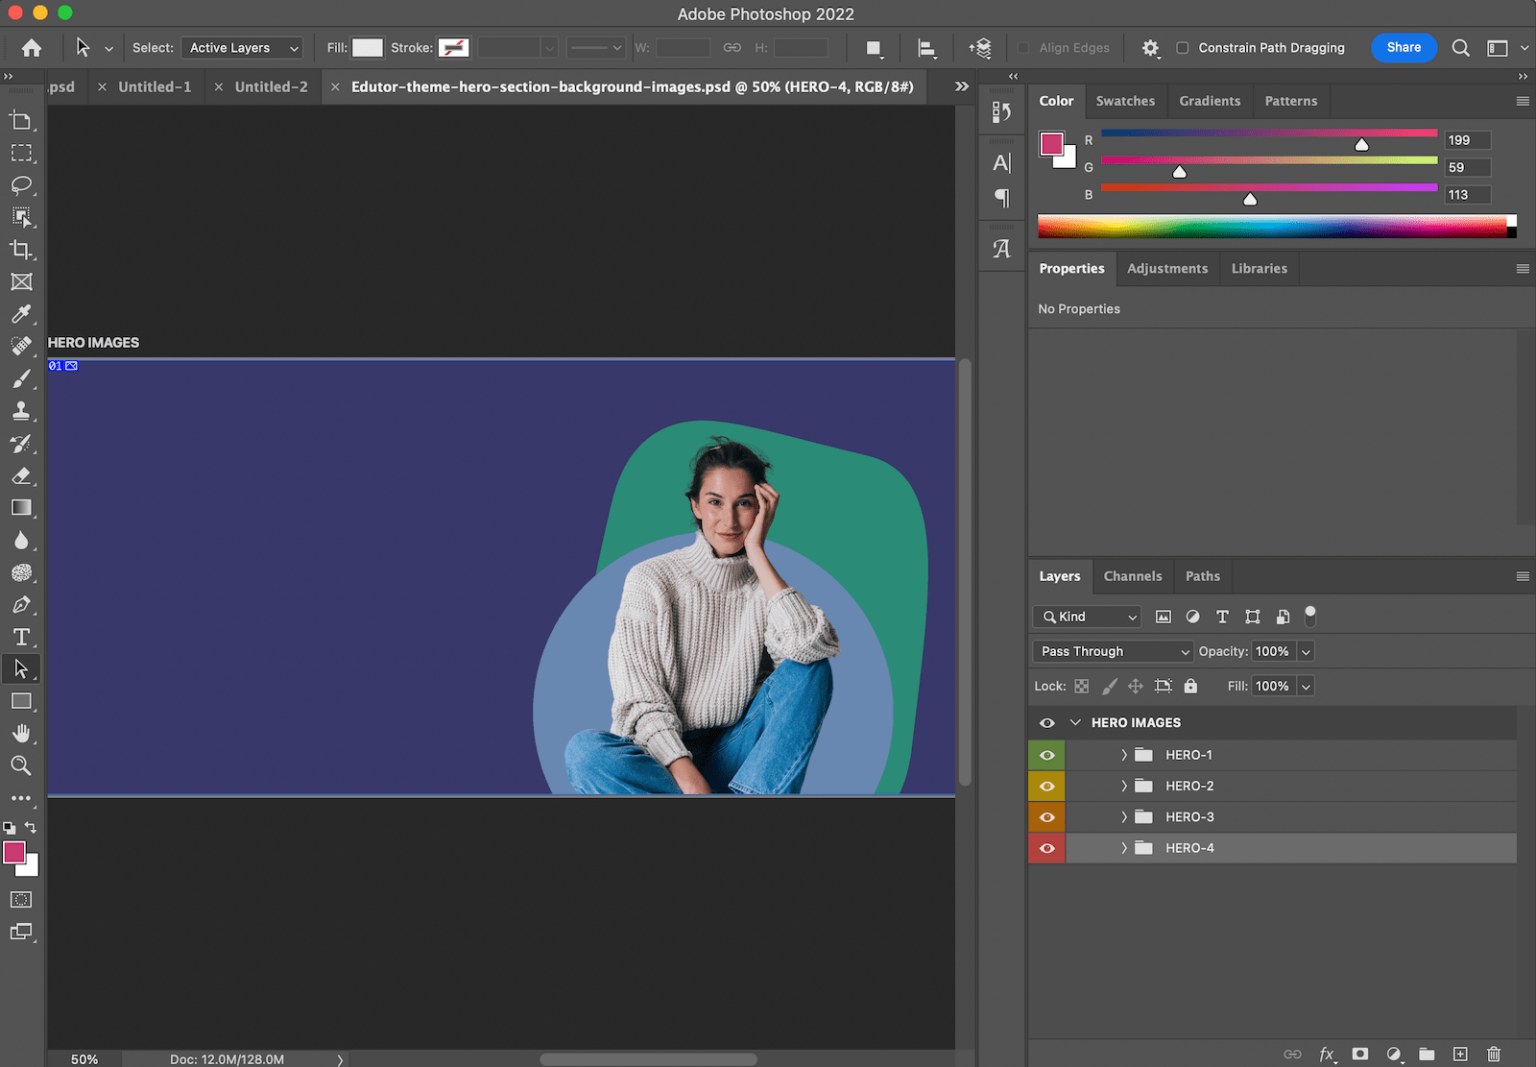Open the Active Layers select dropdown
Screen dimensions: 1536x1067
pos(243,48)
